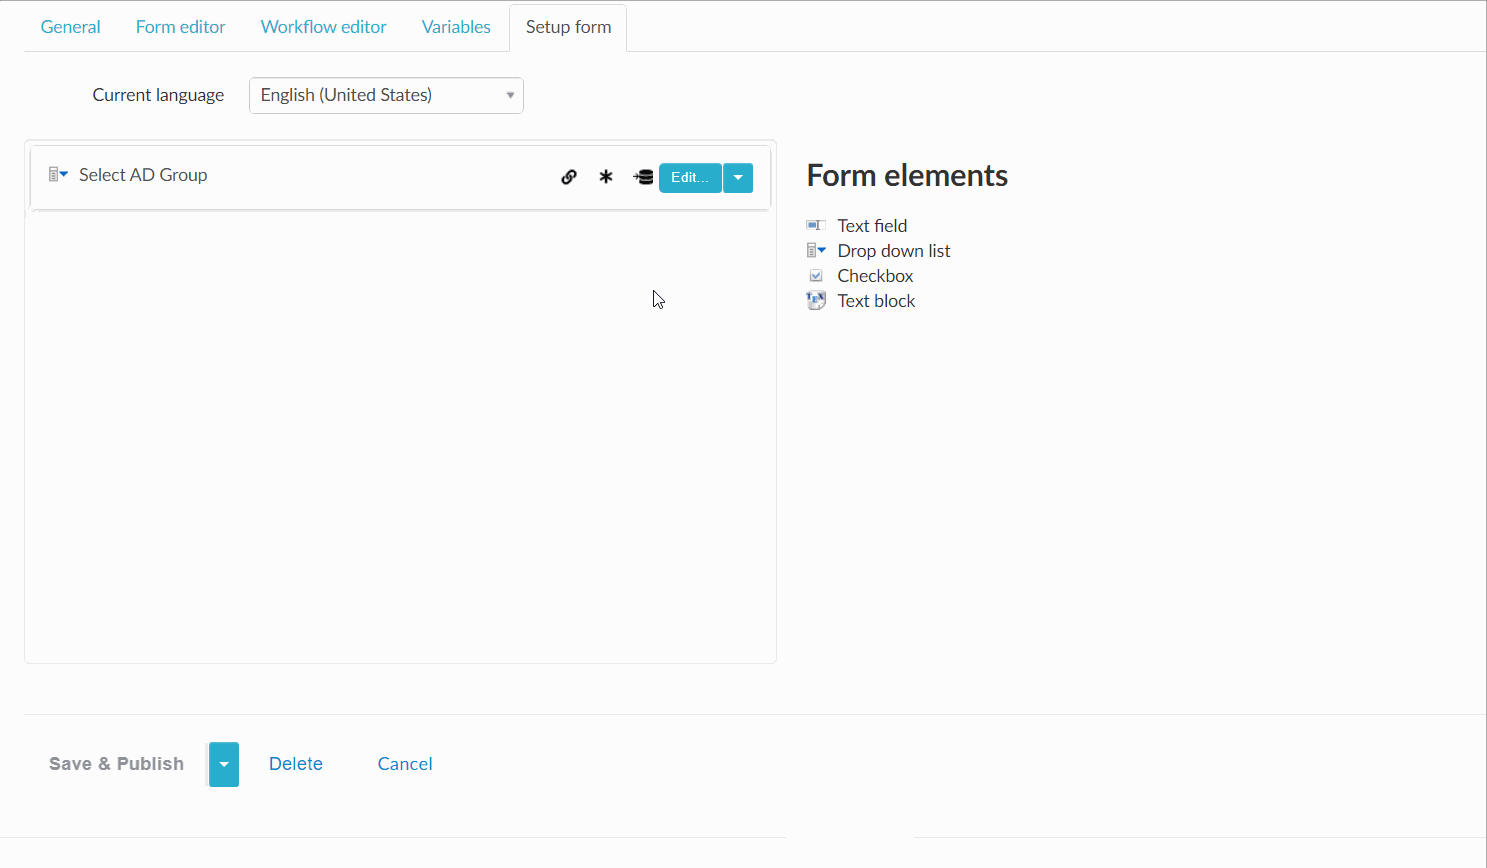
Task: Click the drop-down type icon beside Select AD Group
Action: tap(58, 175)
